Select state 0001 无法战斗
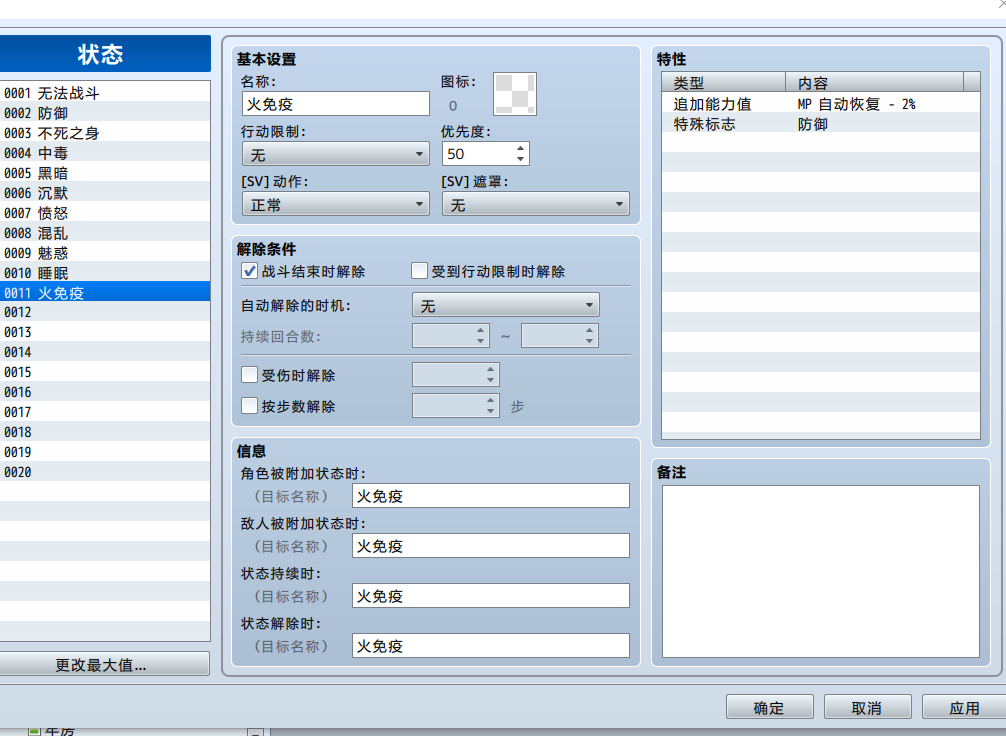Viewport: 1006px width, 736px height. click(105, 93)
